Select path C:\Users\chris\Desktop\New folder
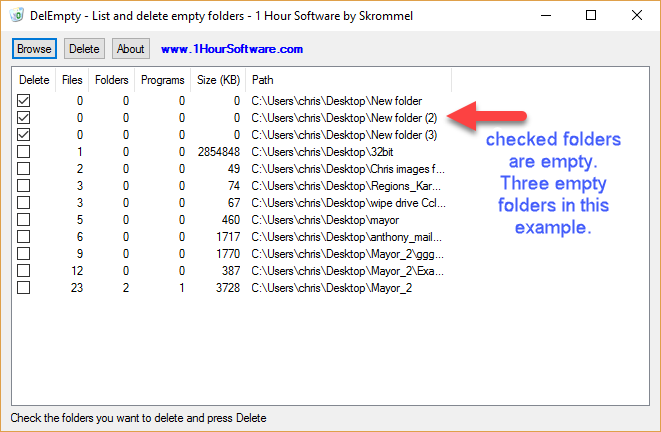 pos(336,101)
